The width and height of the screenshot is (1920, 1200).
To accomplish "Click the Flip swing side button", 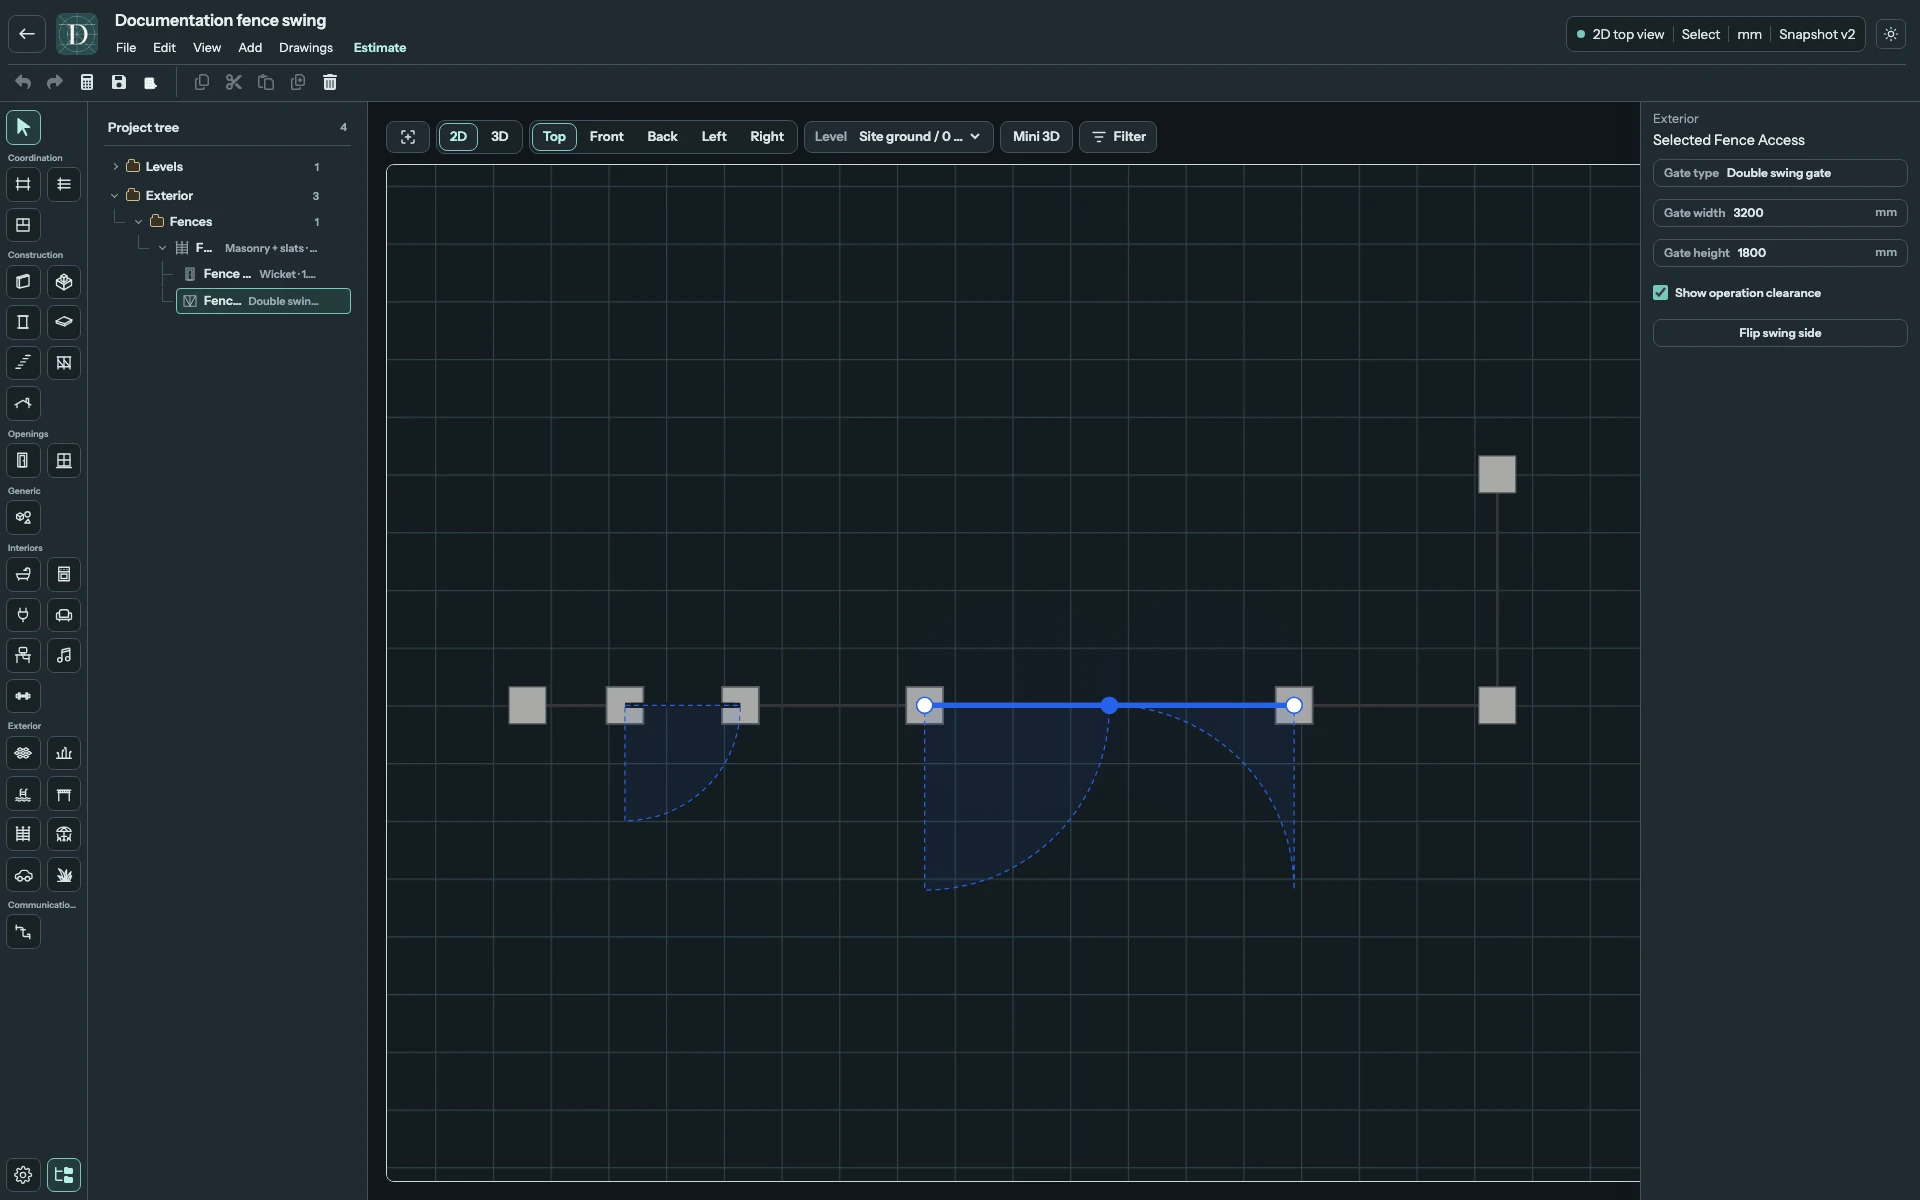I will coord(1780,333).
